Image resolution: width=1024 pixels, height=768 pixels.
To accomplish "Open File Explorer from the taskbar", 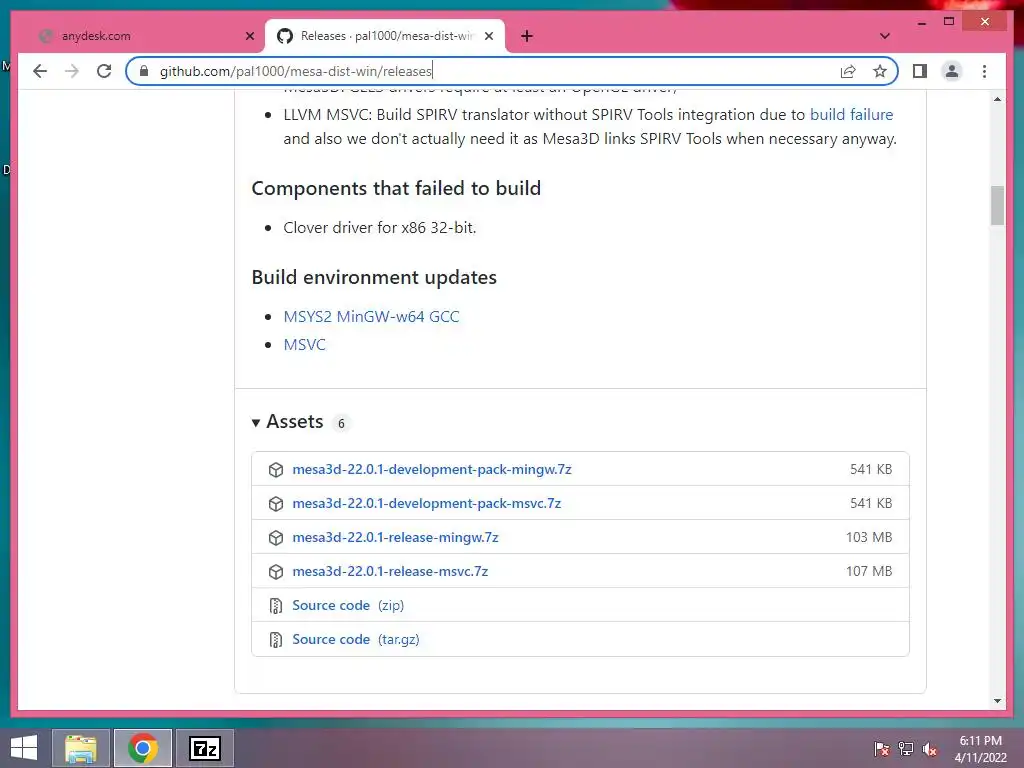I will pos(80,748).
